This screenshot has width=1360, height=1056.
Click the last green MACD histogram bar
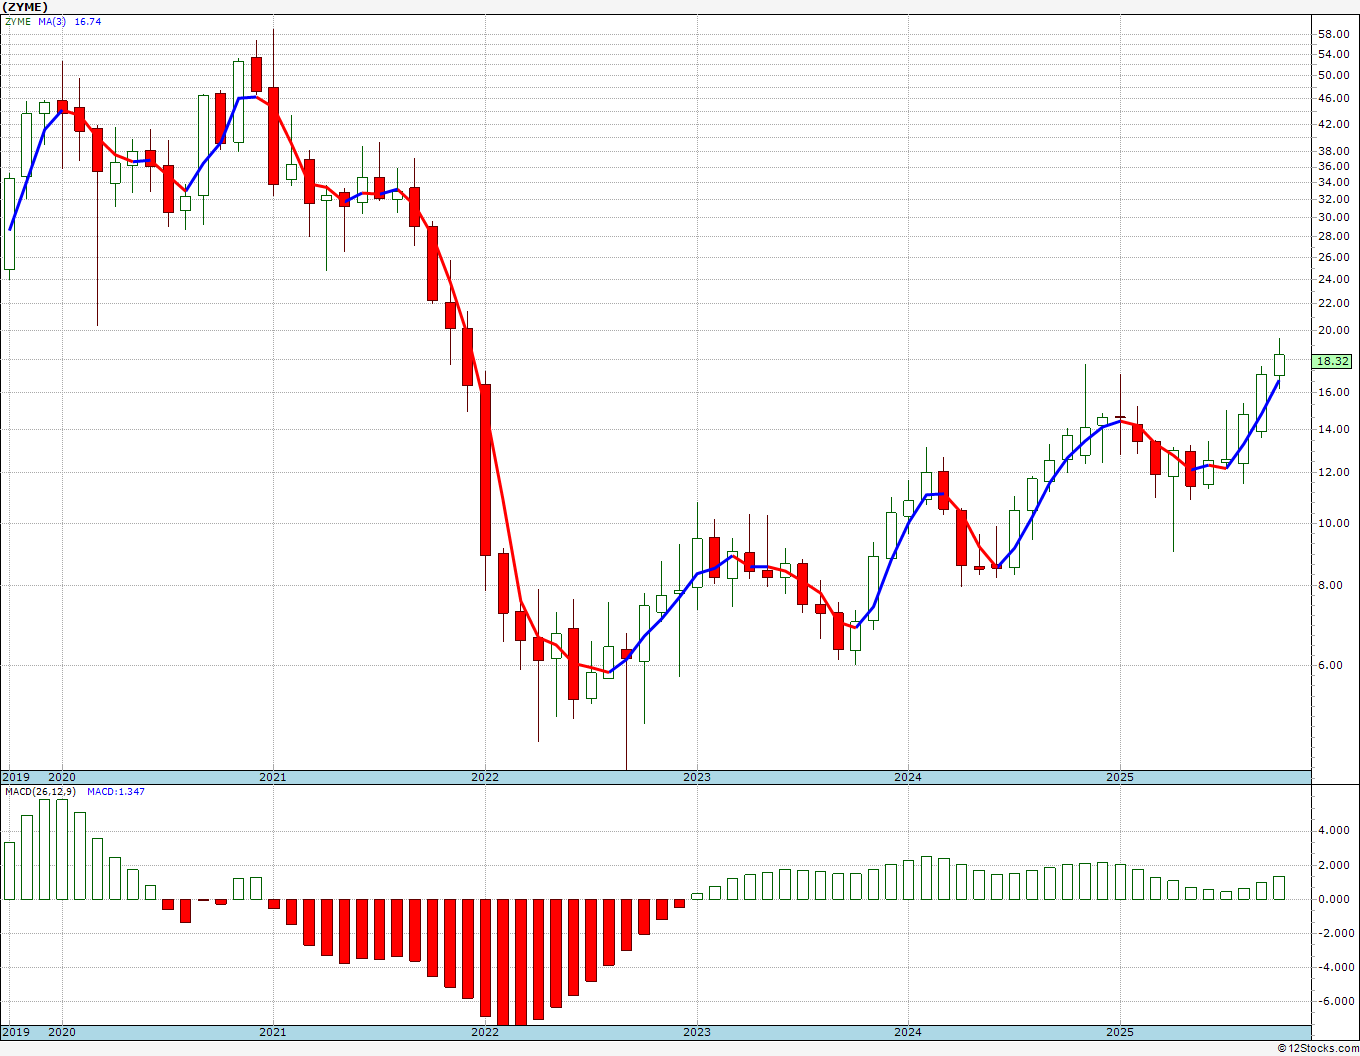click(x=1279, y=888)
